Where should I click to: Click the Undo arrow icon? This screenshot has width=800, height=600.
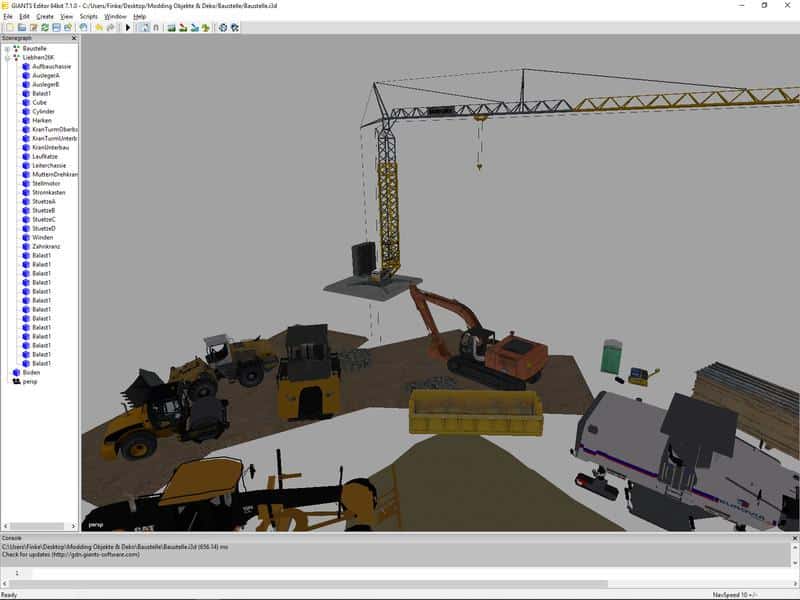(x=98, y=27)
